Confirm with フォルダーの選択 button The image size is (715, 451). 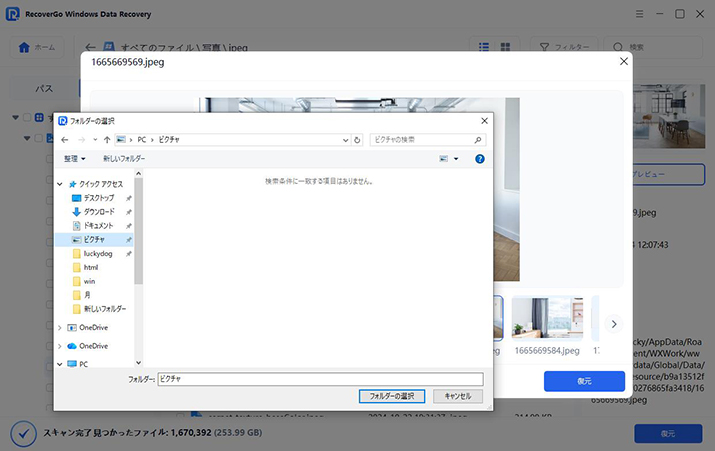[392, 396]
